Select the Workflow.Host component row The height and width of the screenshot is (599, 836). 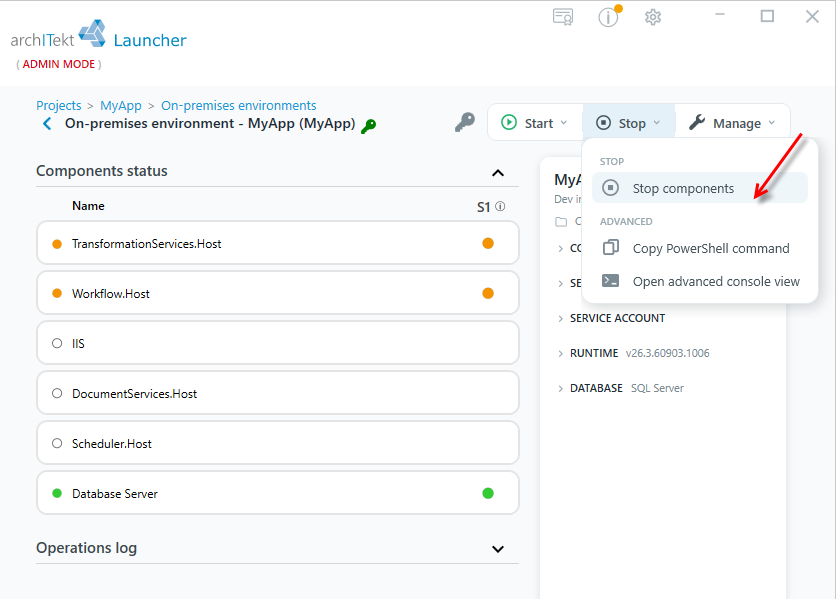click(278, 293)
